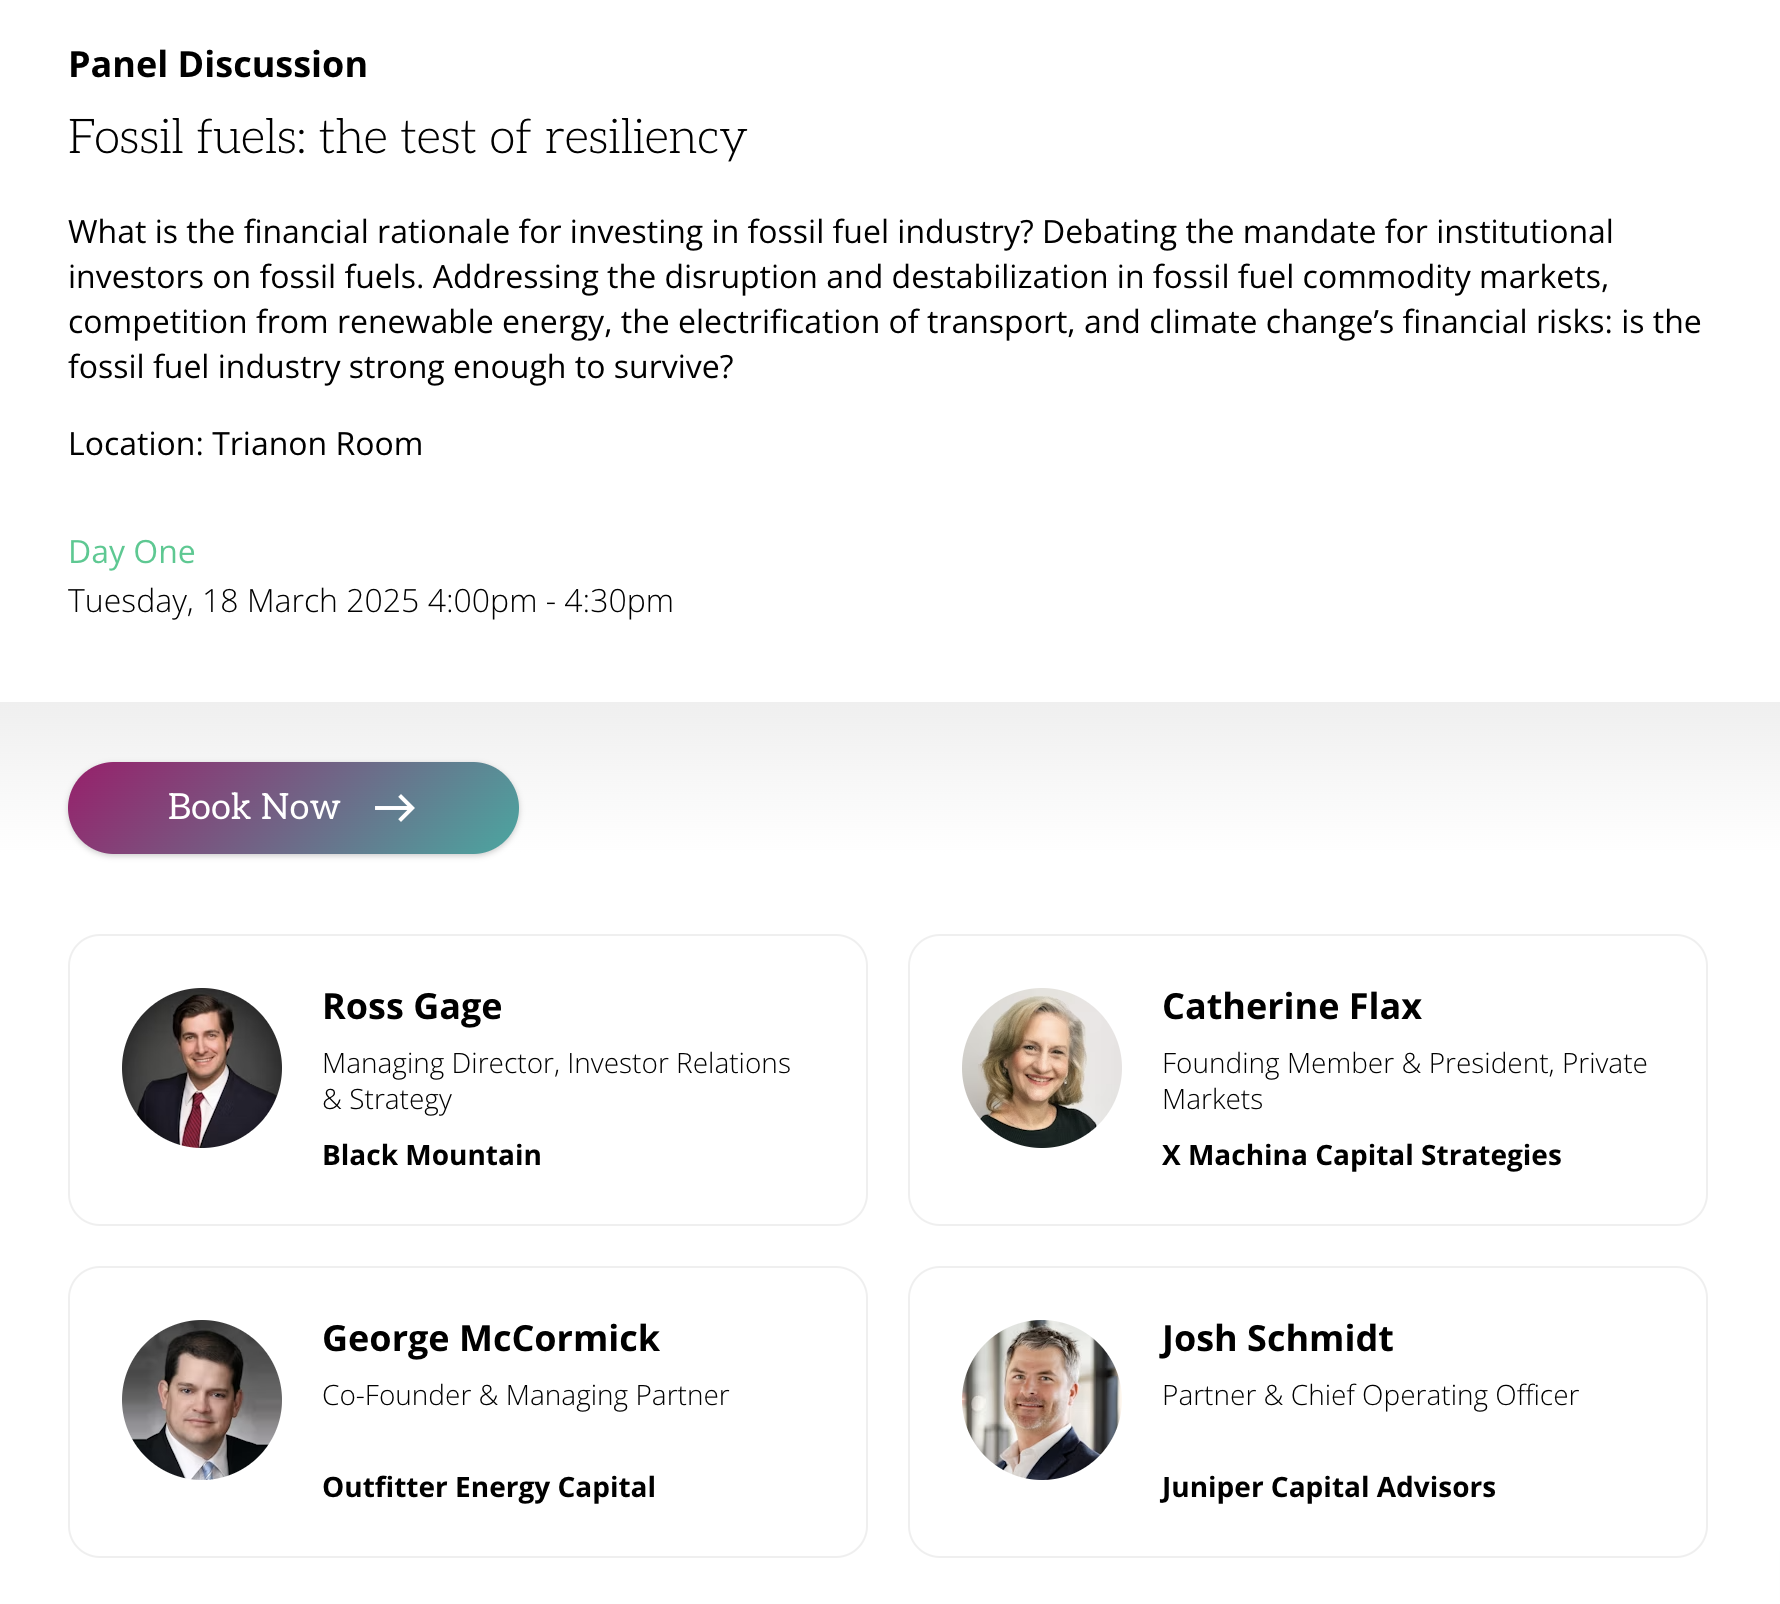Select the George McCormick speaker name
The height and width of the screenshot is (1604, 1780).
click(491, 1338)
